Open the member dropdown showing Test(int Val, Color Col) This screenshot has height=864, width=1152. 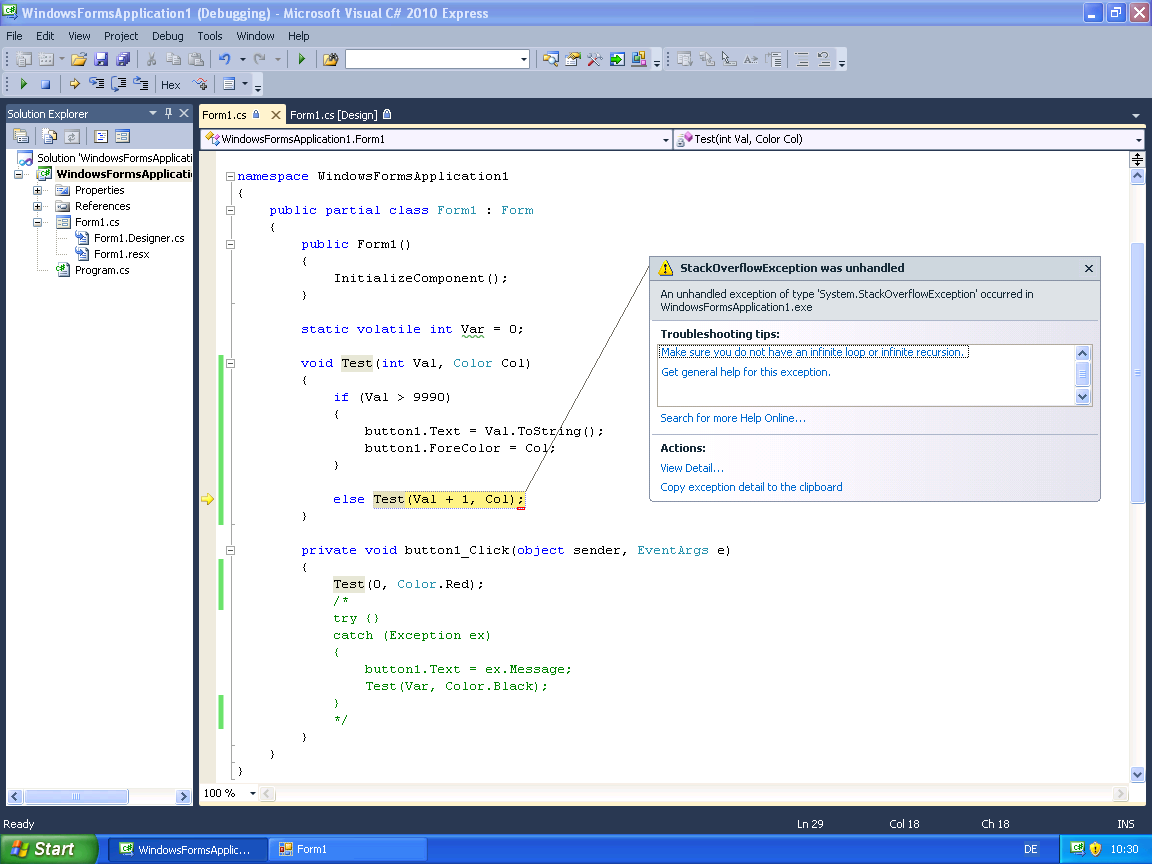point(1139,140)
